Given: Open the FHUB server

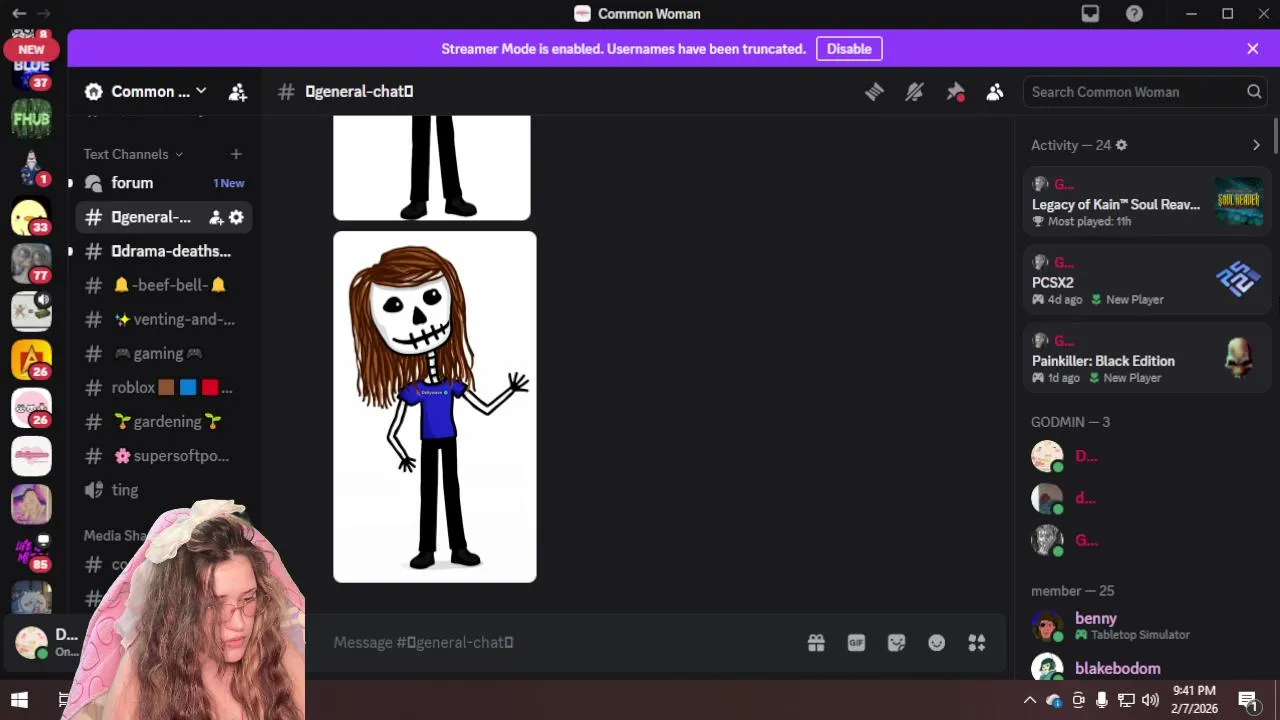Looking at the screenshot, I should [31, 119].
